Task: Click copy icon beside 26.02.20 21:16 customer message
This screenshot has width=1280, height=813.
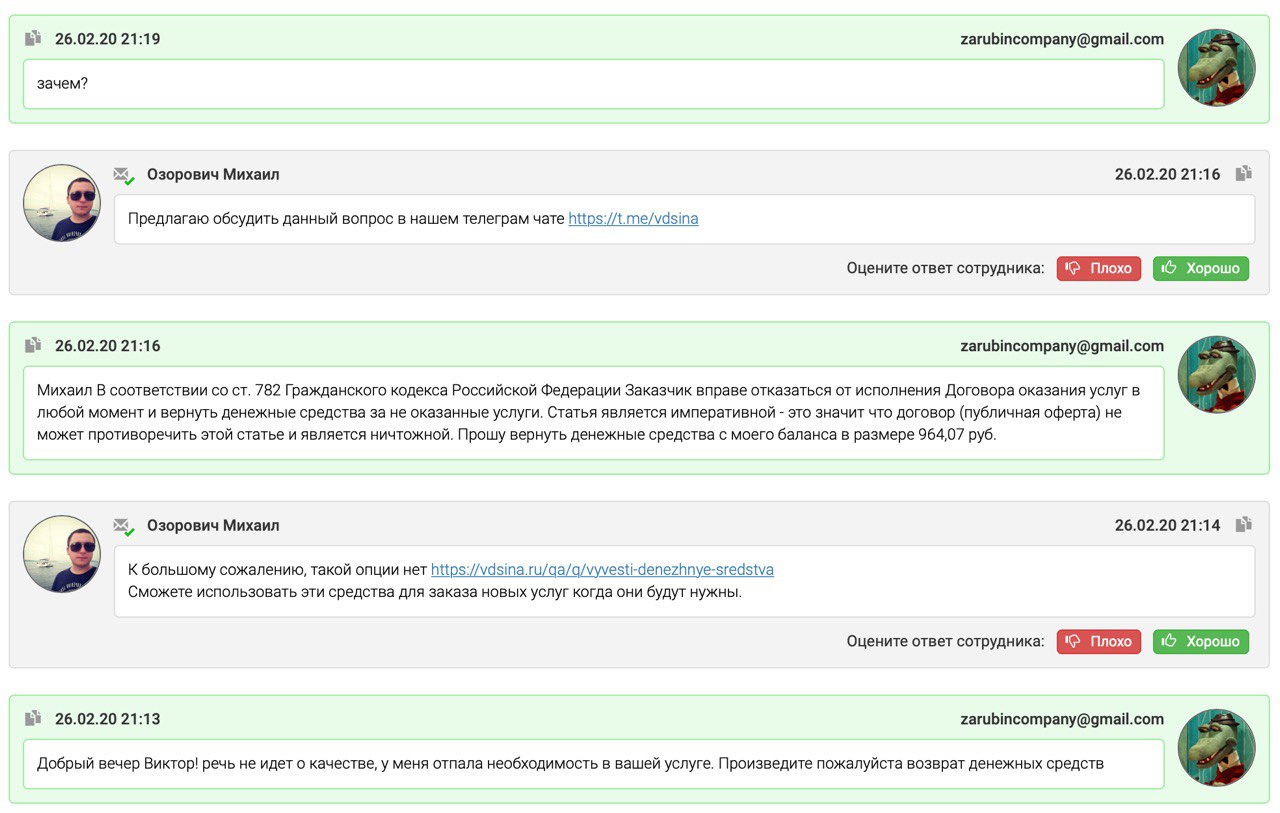Action: 33,345
